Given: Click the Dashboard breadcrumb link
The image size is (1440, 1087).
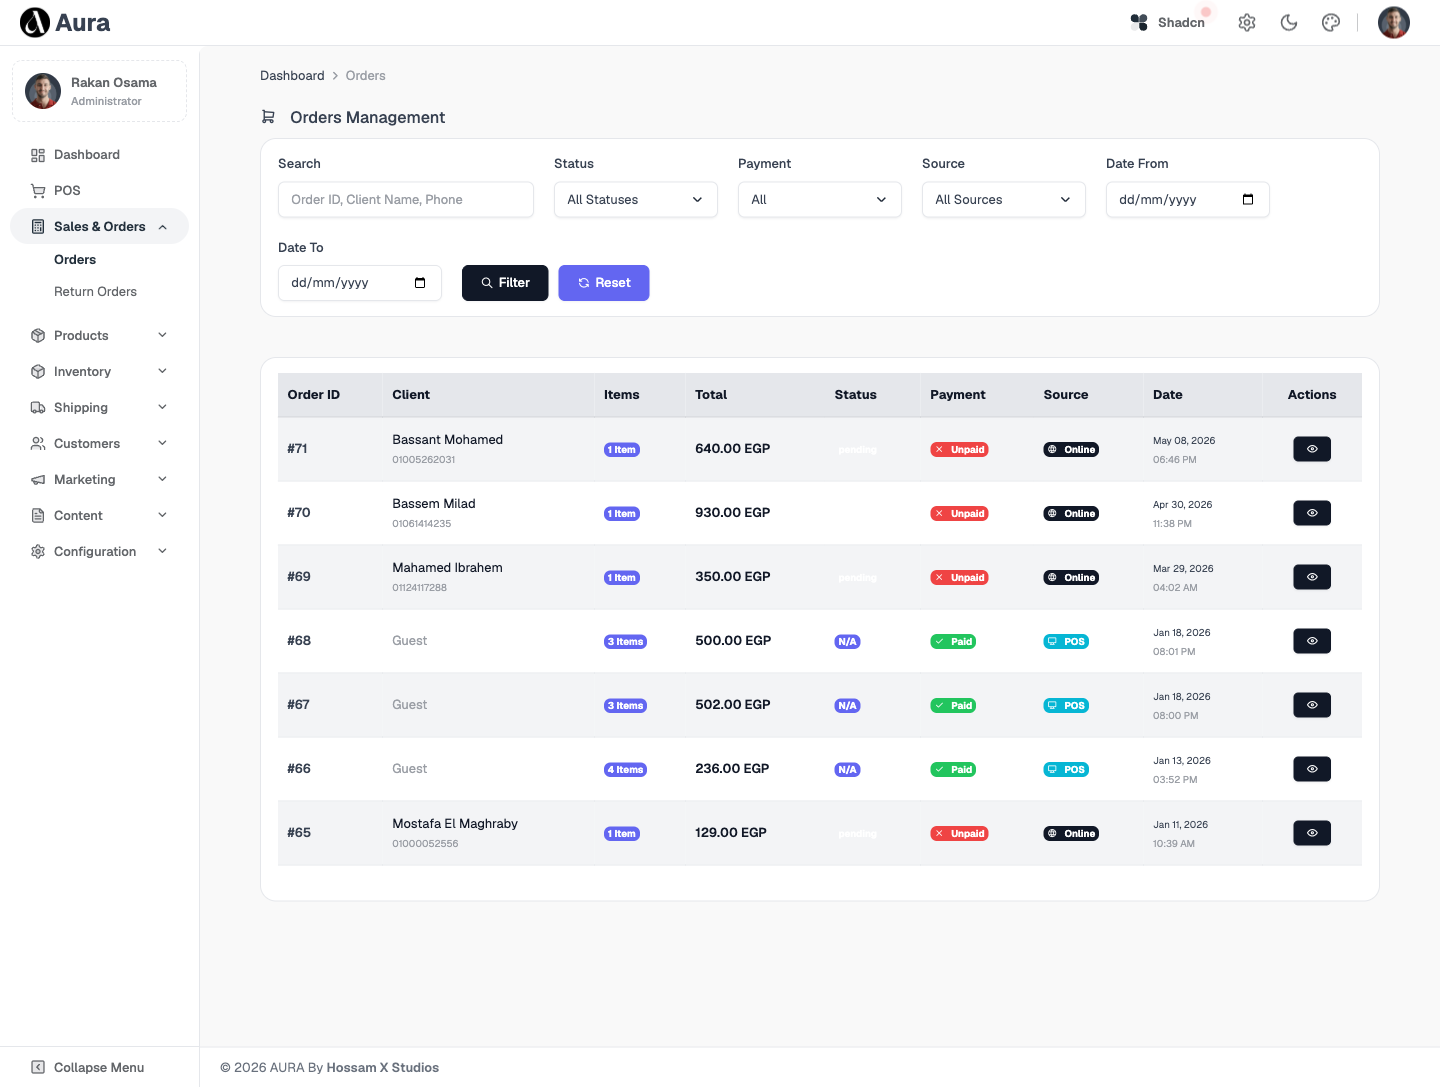Looking at the screenshot, I should coord(292,76).
